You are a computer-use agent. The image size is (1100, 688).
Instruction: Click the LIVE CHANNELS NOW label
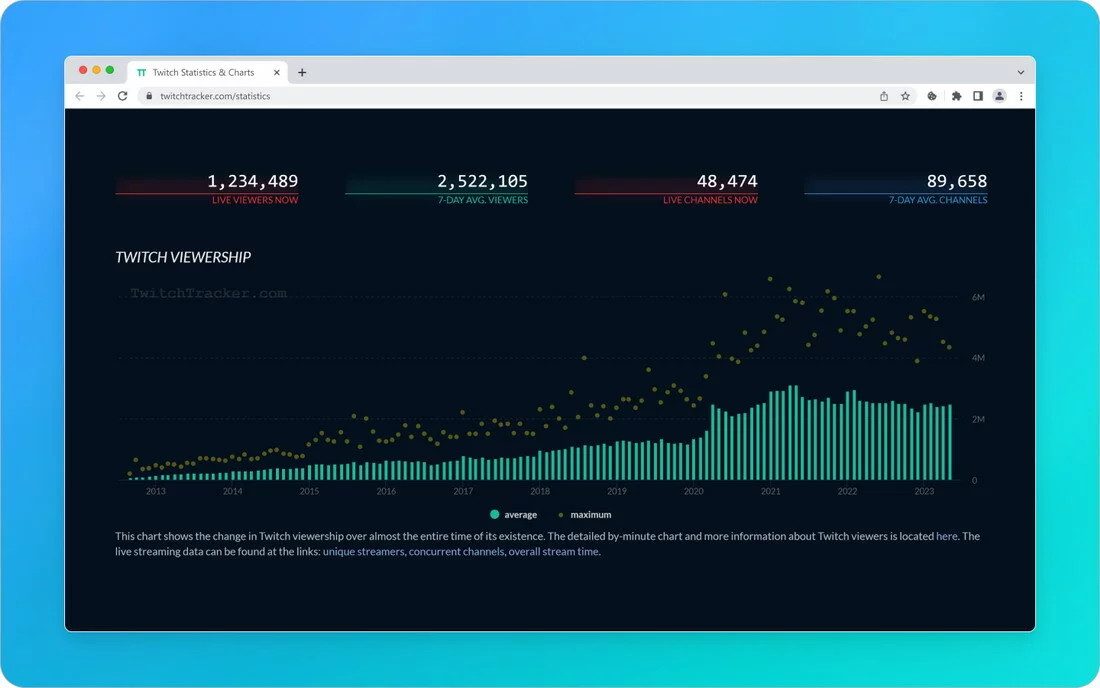pos(710,200)
